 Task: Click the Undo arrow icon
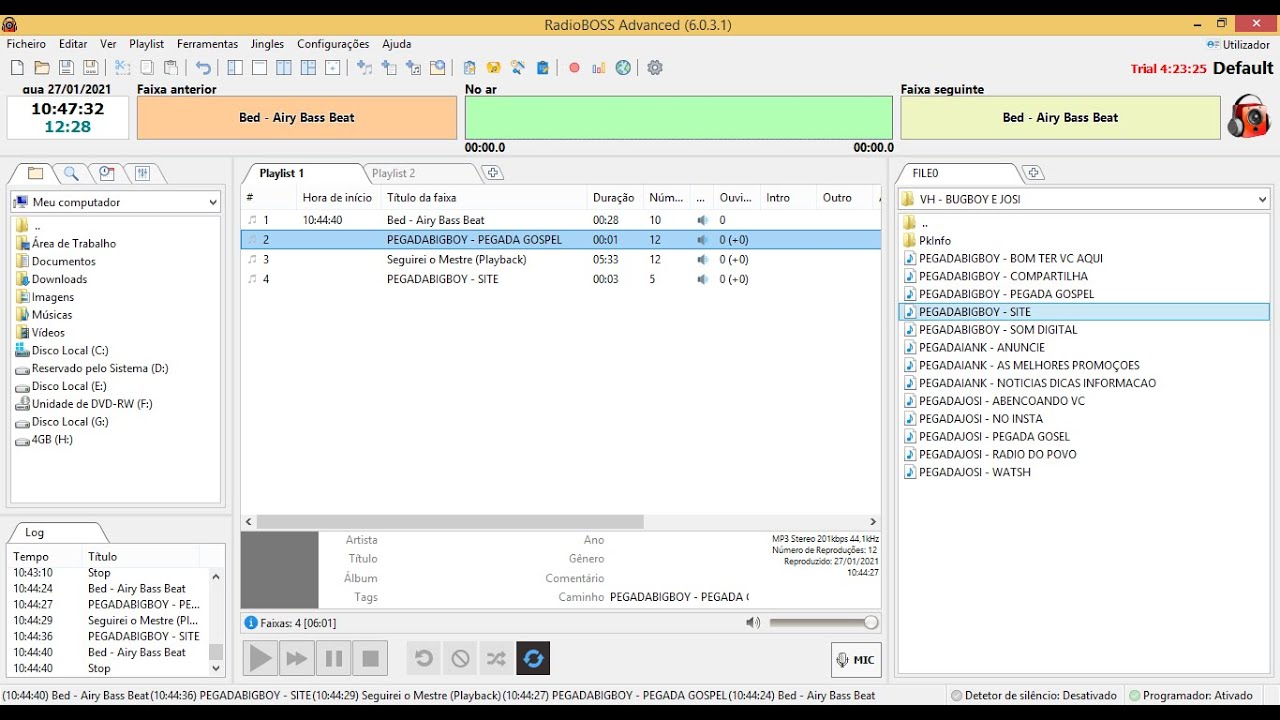tap(204, 68)
